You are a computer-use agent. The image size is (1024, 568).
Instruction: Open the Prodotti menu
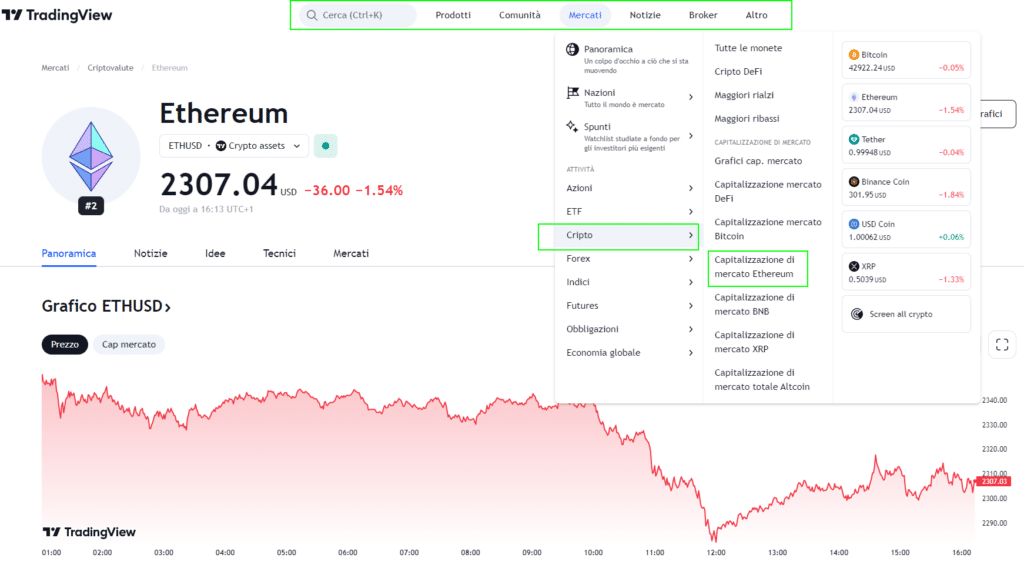453,15
